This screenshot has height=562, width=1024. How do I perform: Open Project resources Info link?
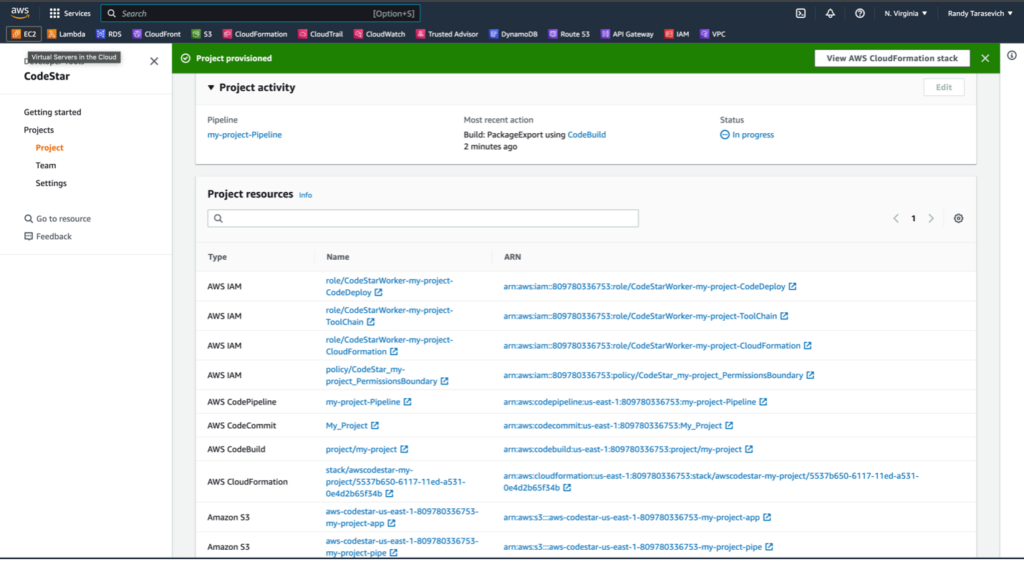306,195
